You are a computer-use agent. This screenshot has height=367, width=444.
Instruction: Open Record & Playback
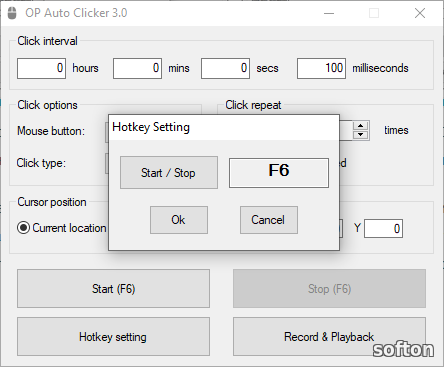point(329,337)
